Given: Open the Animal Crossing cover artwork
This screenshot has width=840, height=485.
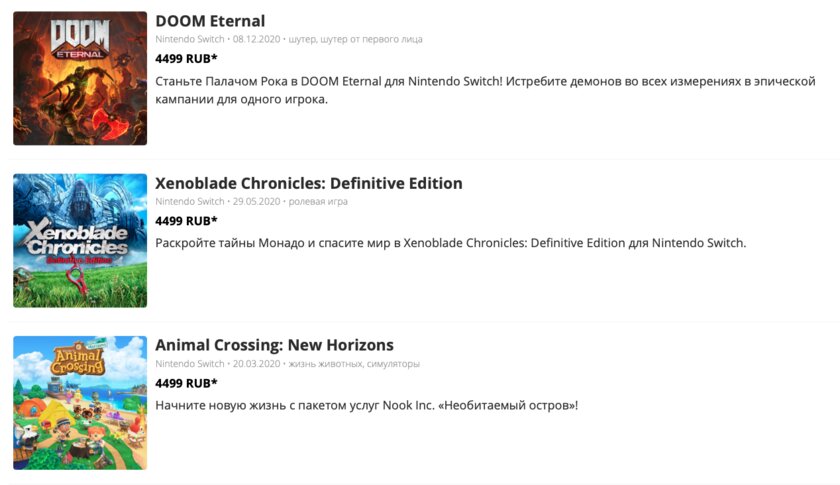Looking at the screenshot, I should pos(80,403).
